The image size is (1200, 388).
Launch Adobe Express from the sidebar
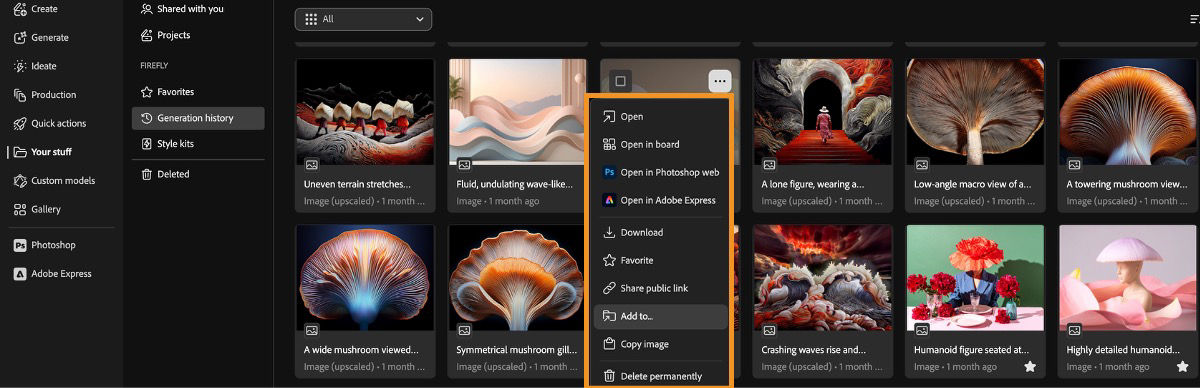click(x=52, y=273)
